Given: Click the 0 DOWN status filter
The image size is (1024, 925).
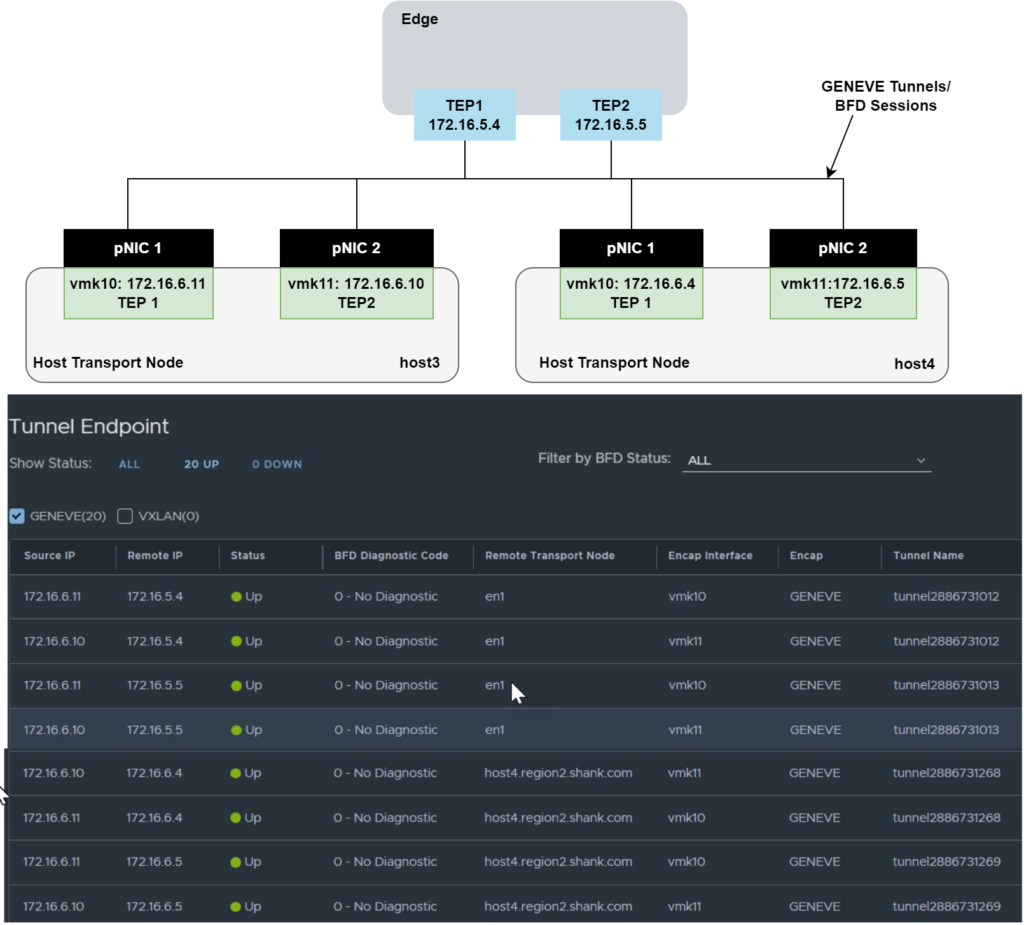Looking at the screenshot, I should coord(276,464).
